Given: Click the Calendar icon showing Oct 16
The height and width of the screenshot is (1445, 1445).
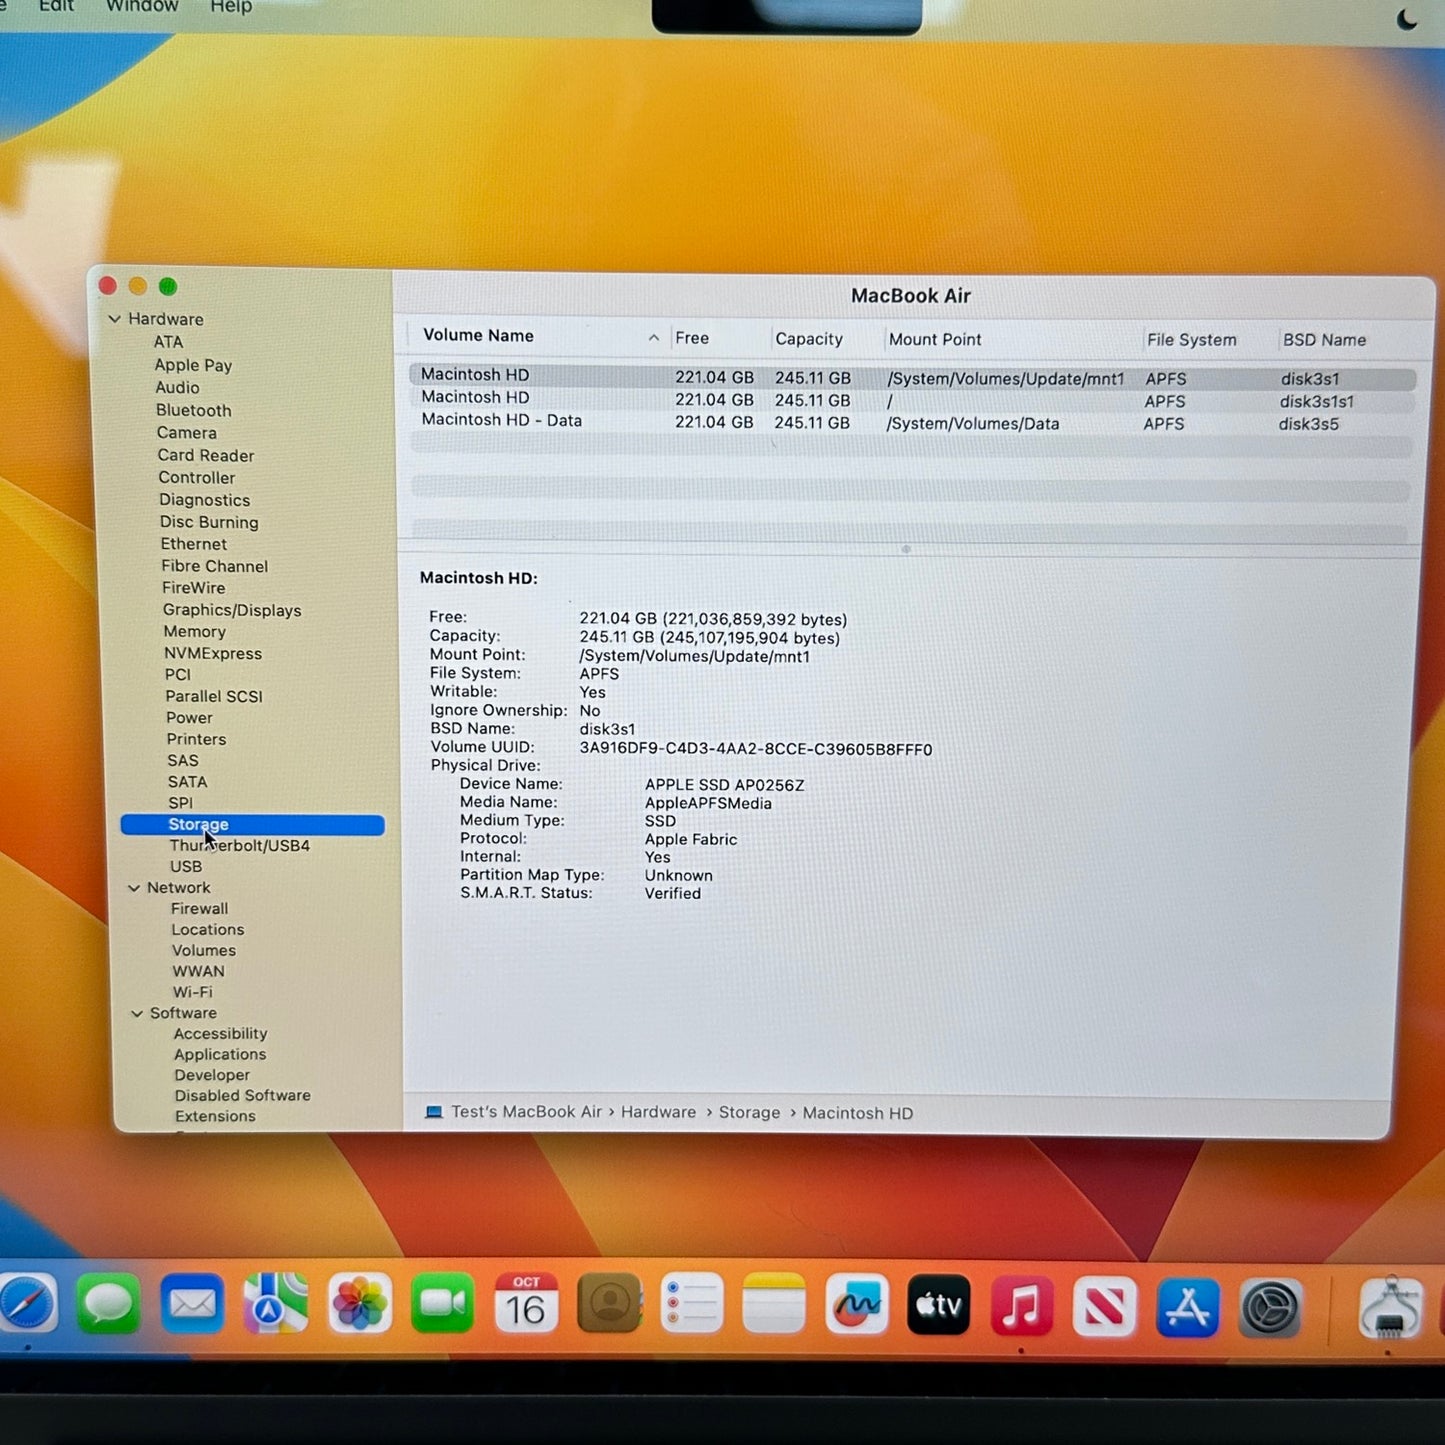Looking at the screenshot, I should (x=526, y=1304).
